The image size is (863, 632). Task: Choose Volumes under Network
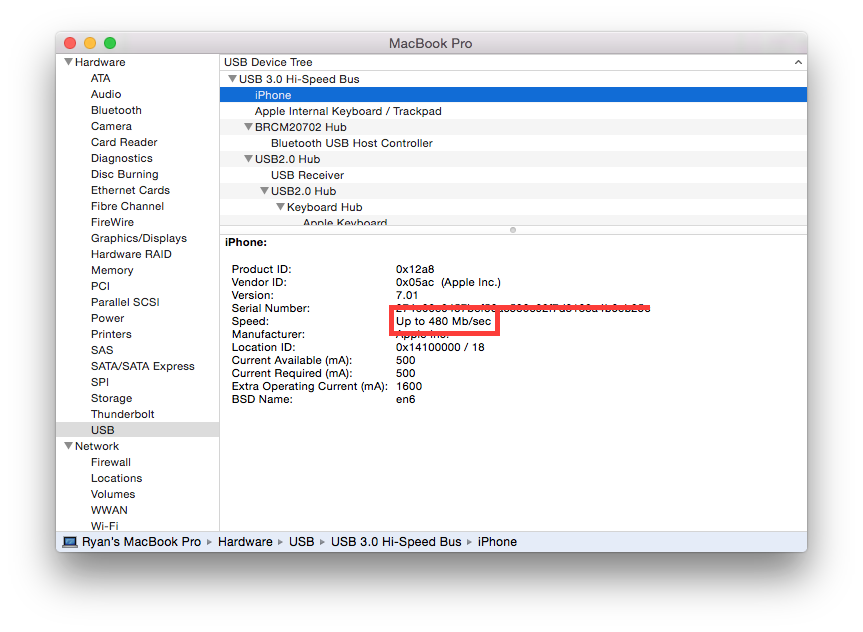coord(113,493)
